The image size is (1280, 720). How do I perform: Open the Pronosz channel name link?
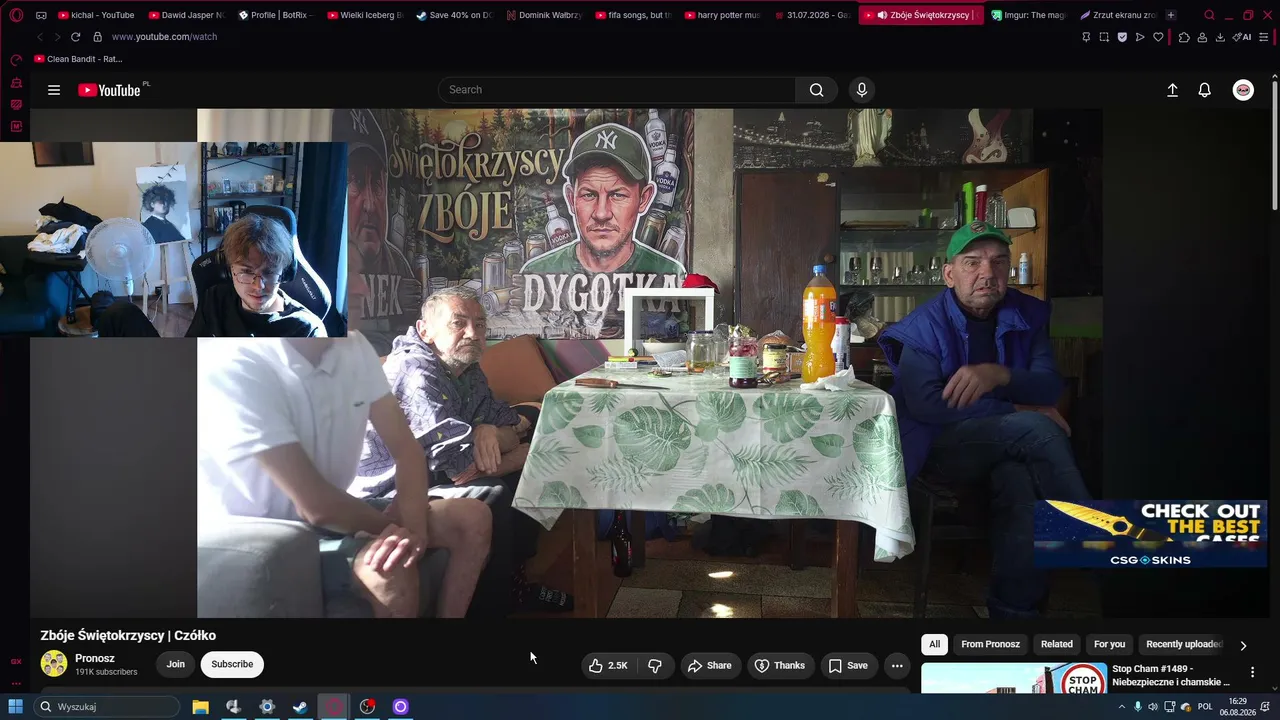tap(95, 658)
